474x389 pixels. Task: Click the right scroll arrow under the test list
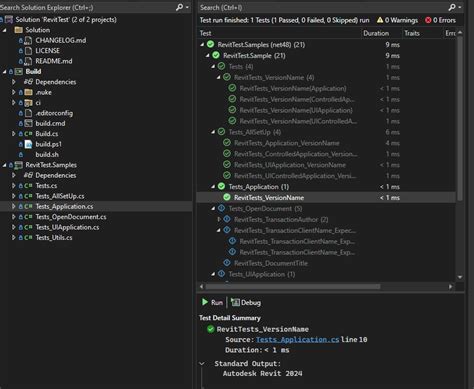[x=451, y=287]
